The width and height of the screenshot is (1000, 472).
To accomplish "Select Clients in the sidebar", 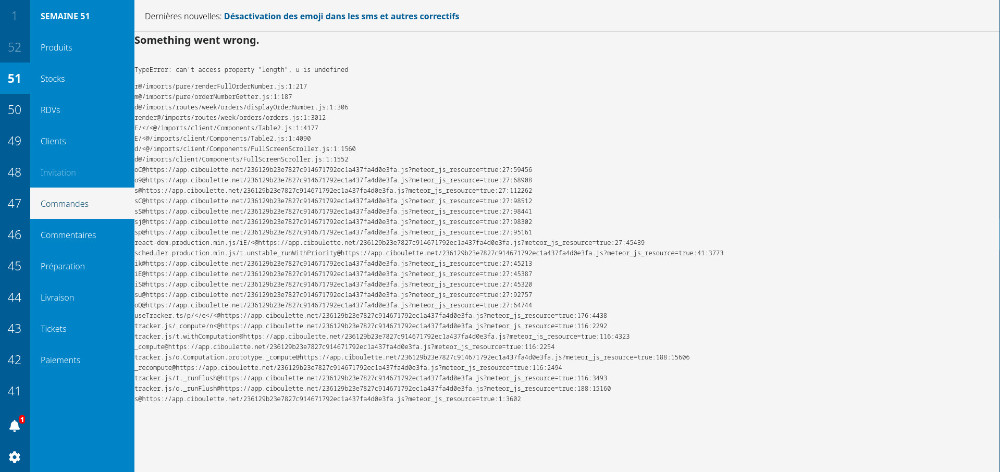I will pyautogui.click(x=54, y=141).
